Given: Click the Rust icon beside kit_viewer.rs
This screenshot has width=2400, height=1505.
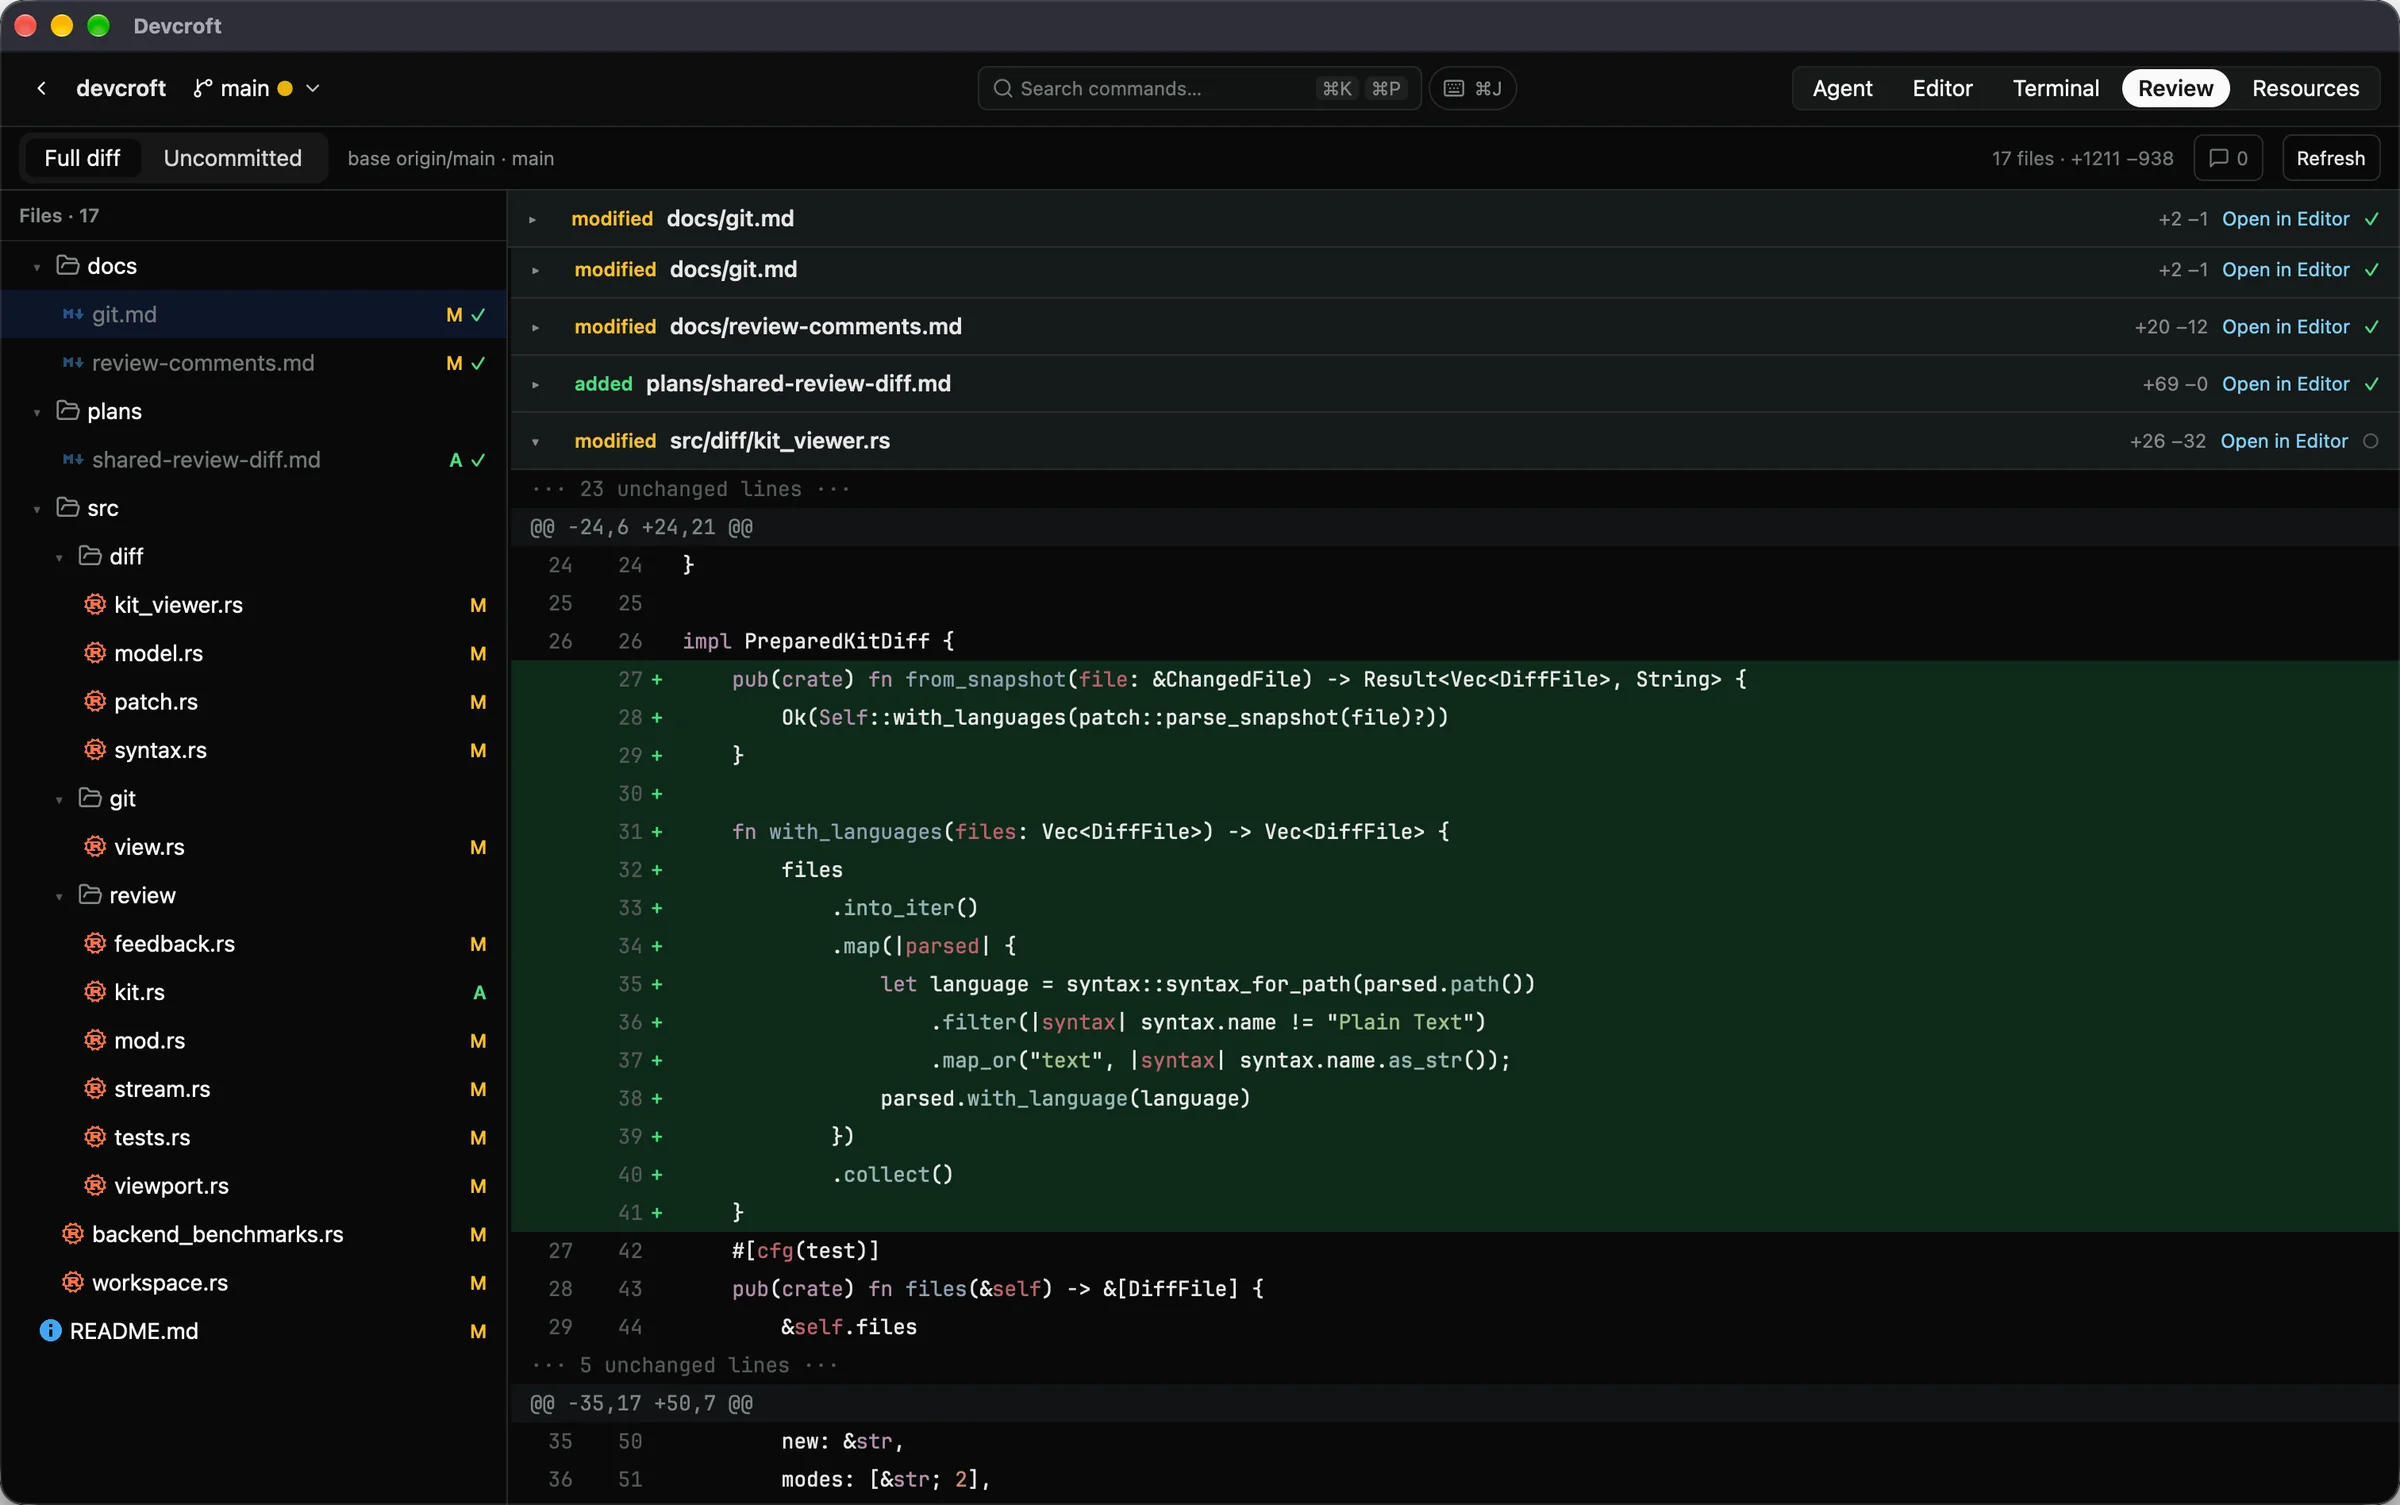Looking at the screenshot, I should tap(95, 604).
